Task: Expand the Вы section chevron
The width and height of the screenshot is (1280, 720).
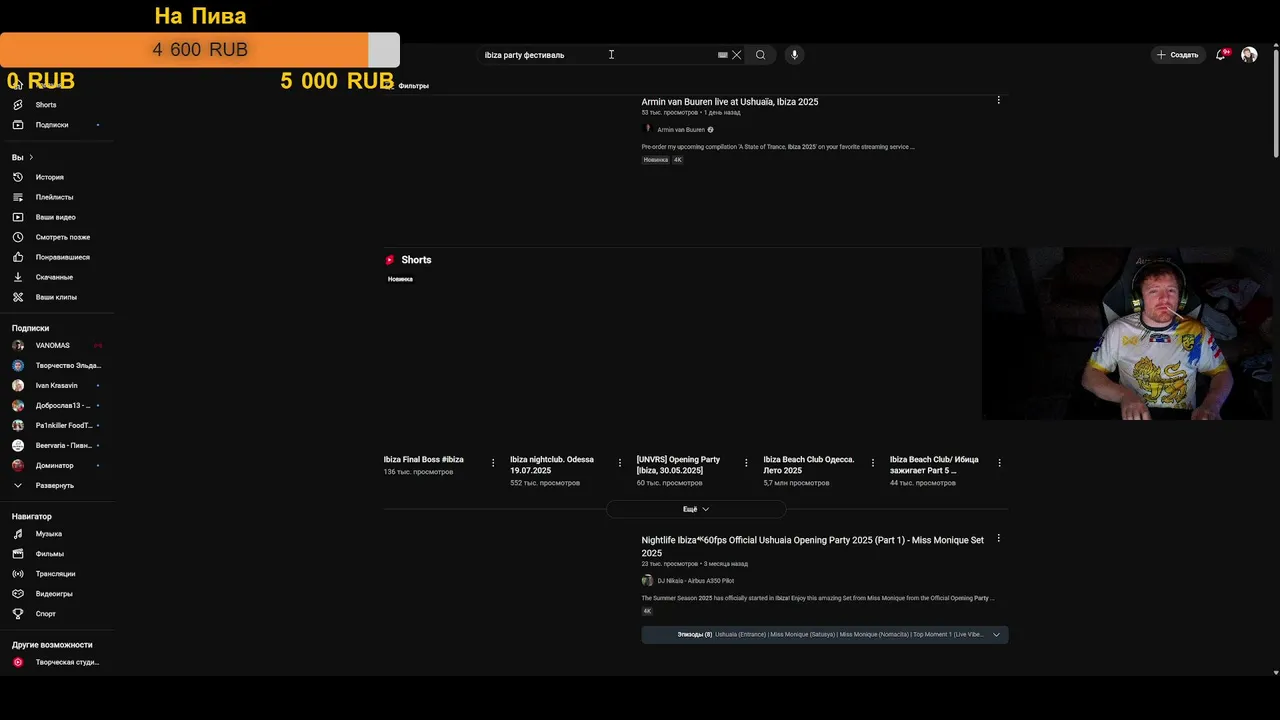Action: (x=31, y=157)
